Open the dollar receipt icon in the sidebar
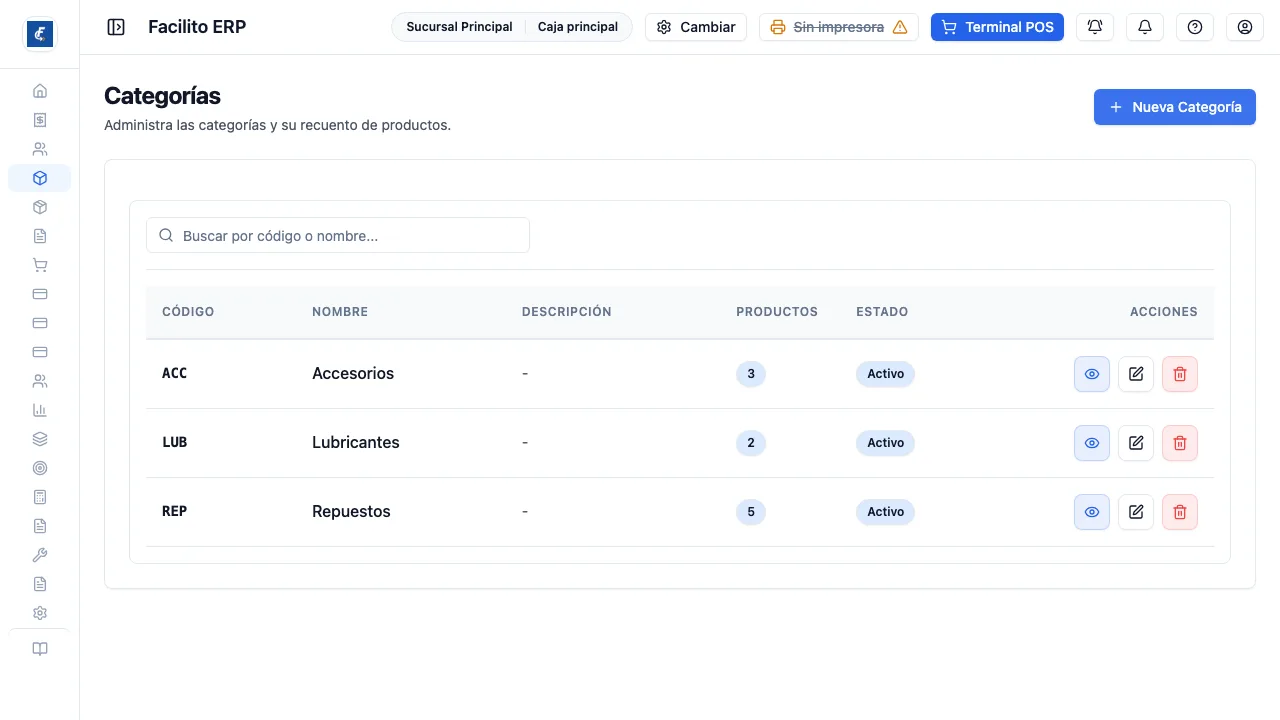This screenshot has width=1280, height=720. (40, 120)
